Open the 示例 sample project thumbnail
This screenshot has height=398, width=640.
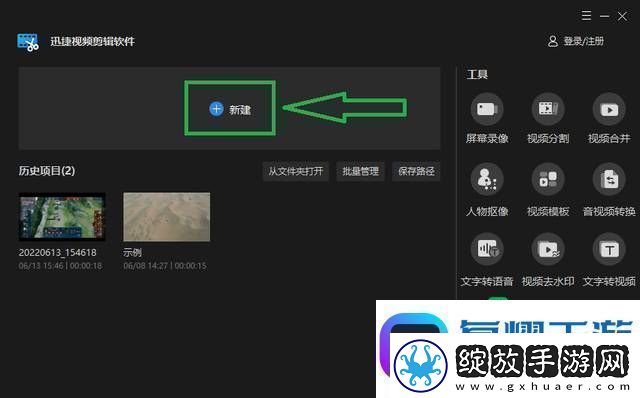[167, 217]
